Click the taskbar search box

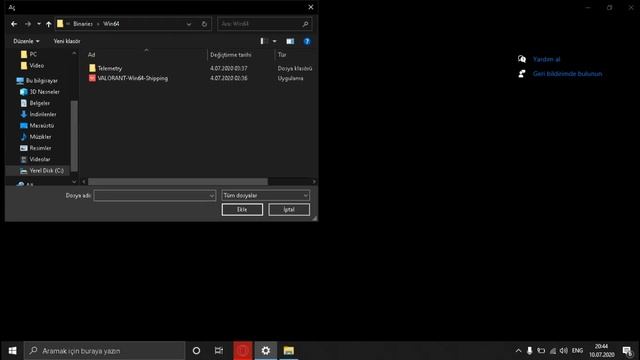click(104, 351)
